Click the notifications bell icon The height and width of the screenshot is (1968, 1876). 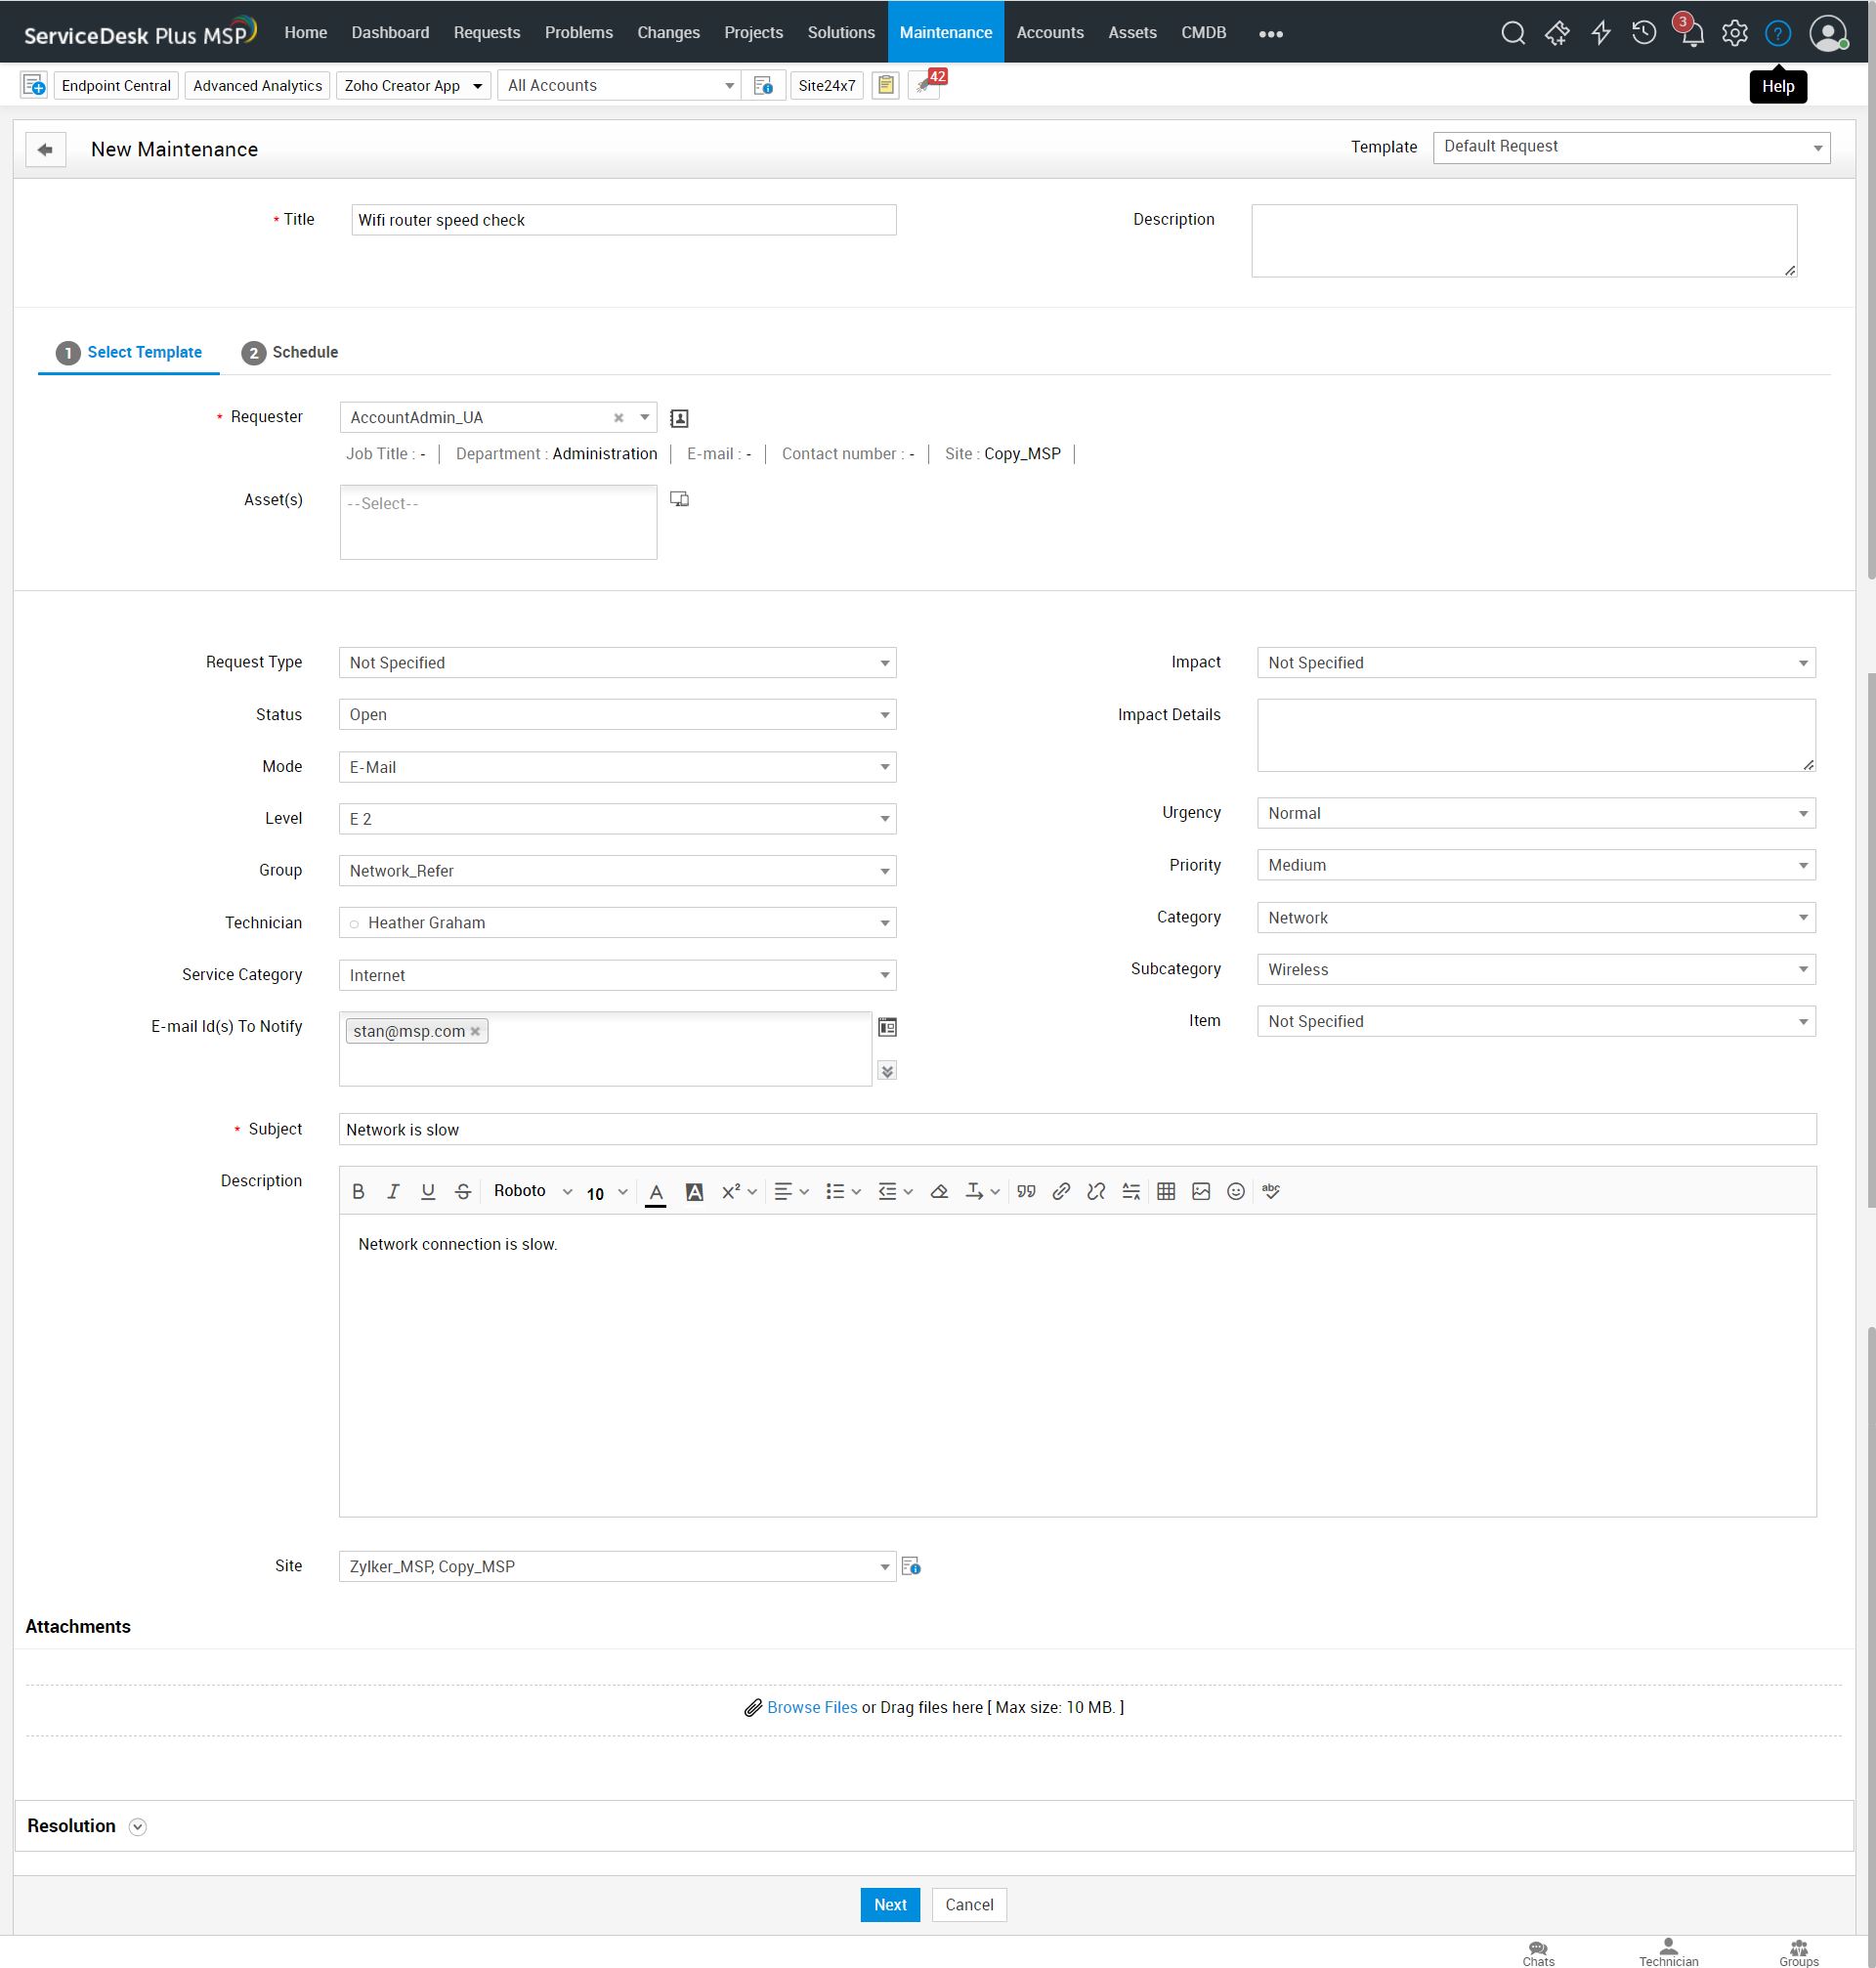coord(1691,34)
